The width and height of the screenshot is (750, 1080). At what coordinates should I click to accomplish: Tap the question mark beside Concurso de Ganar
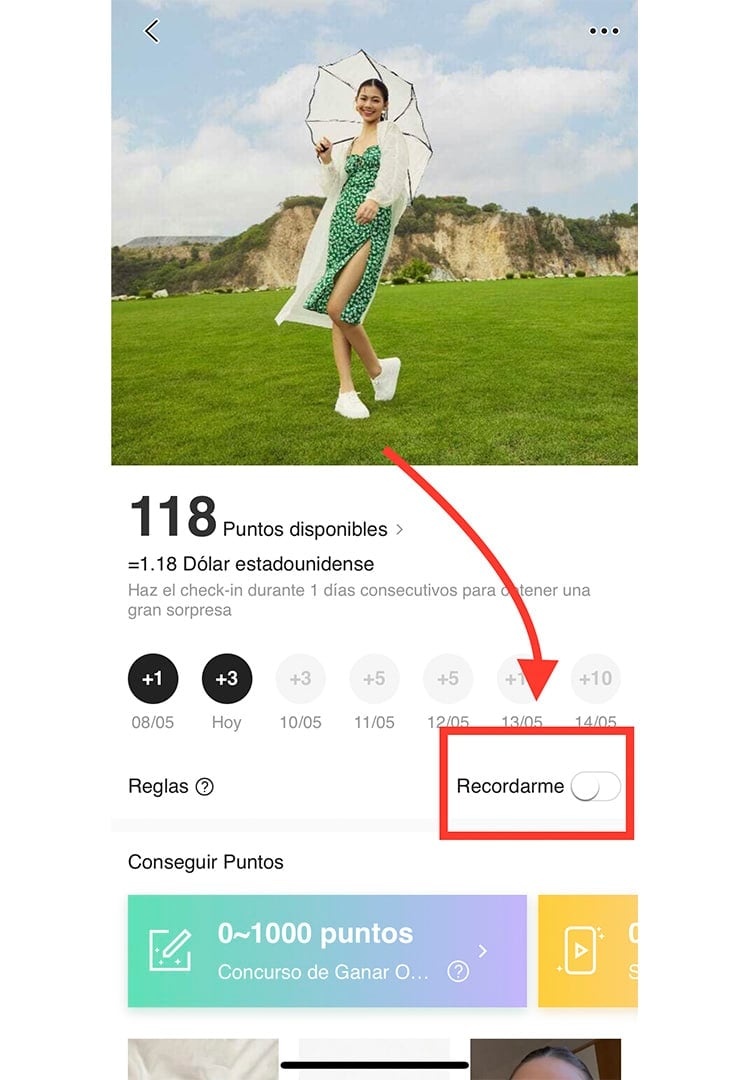tap(458, 972)
